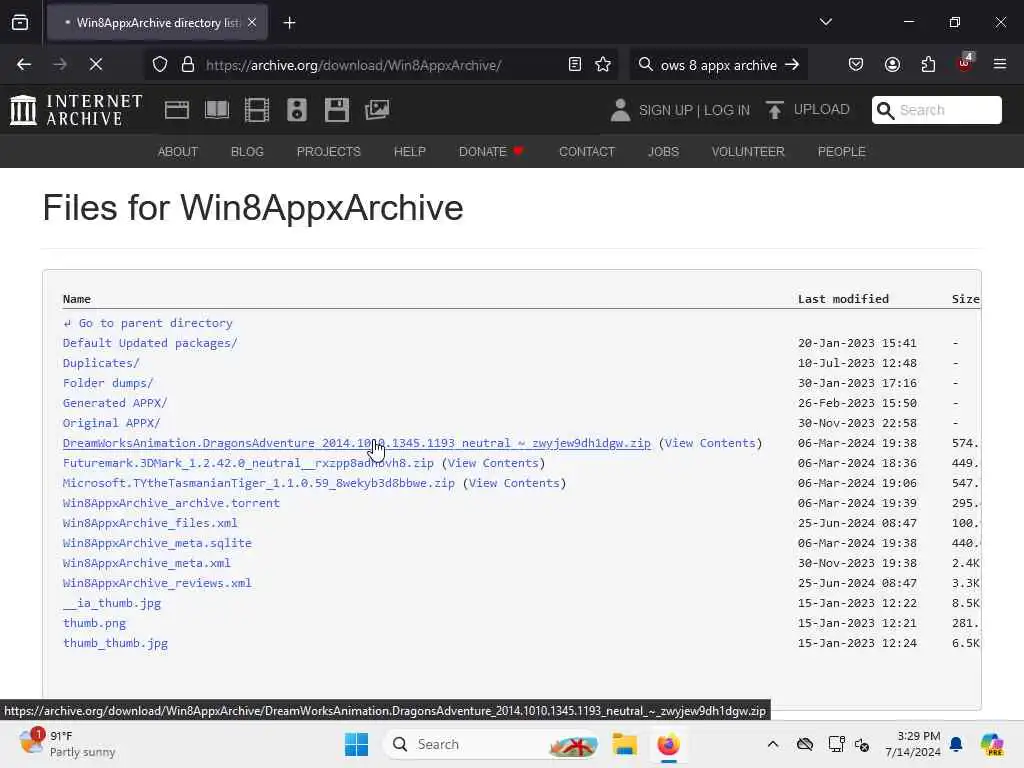
Task: Open the DONATE menu item
Action: (491, 152)
